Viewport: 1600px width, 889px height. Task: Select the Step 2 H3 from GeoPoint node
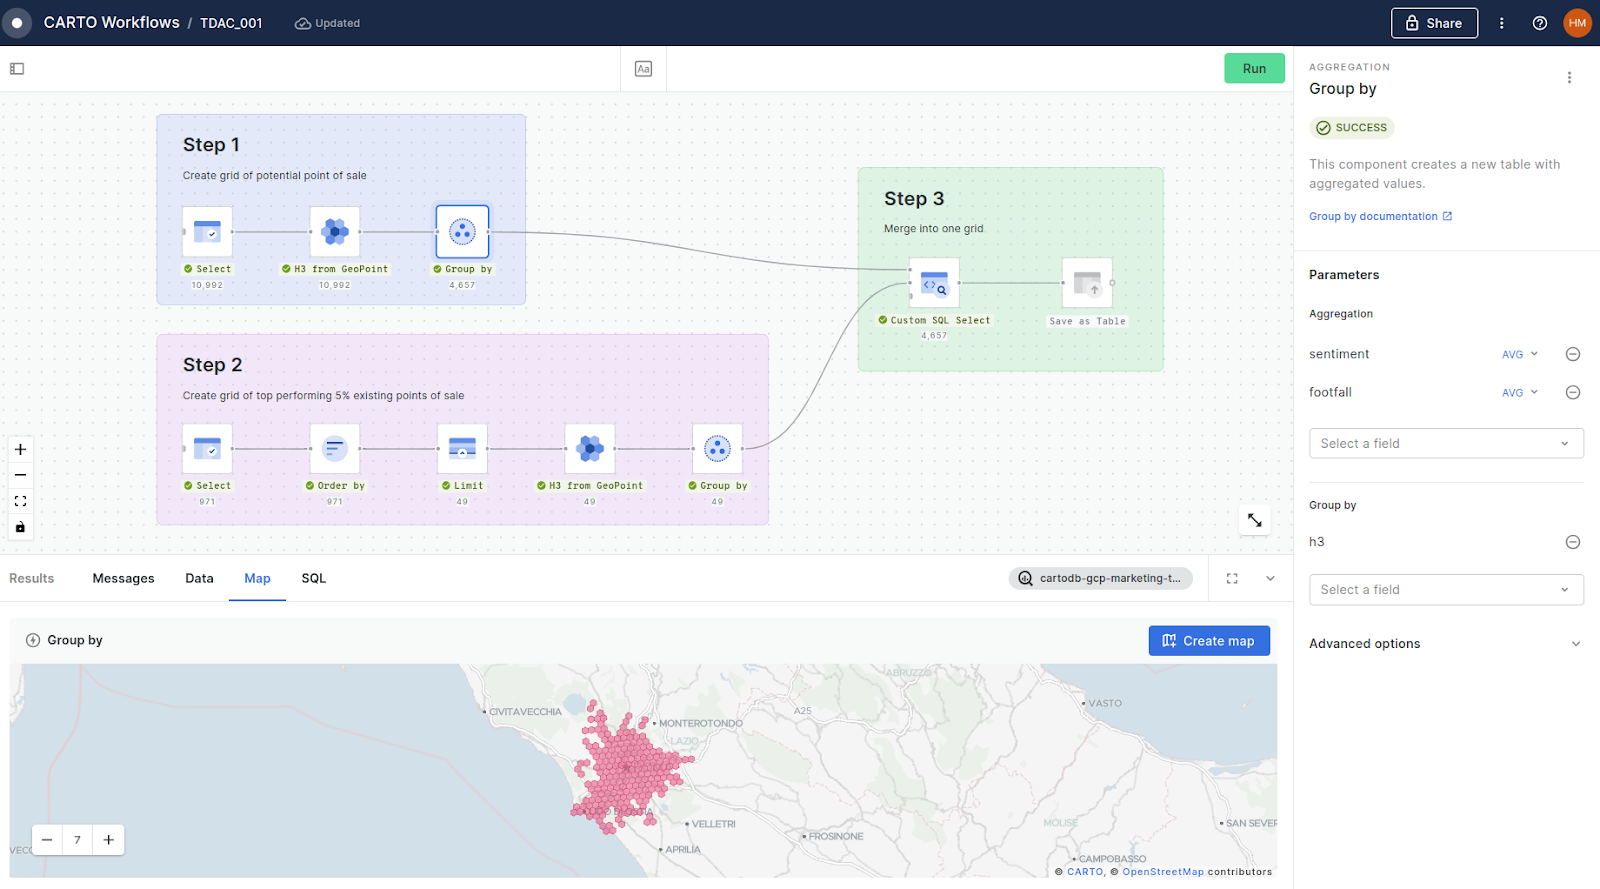(x=590, y=449)
